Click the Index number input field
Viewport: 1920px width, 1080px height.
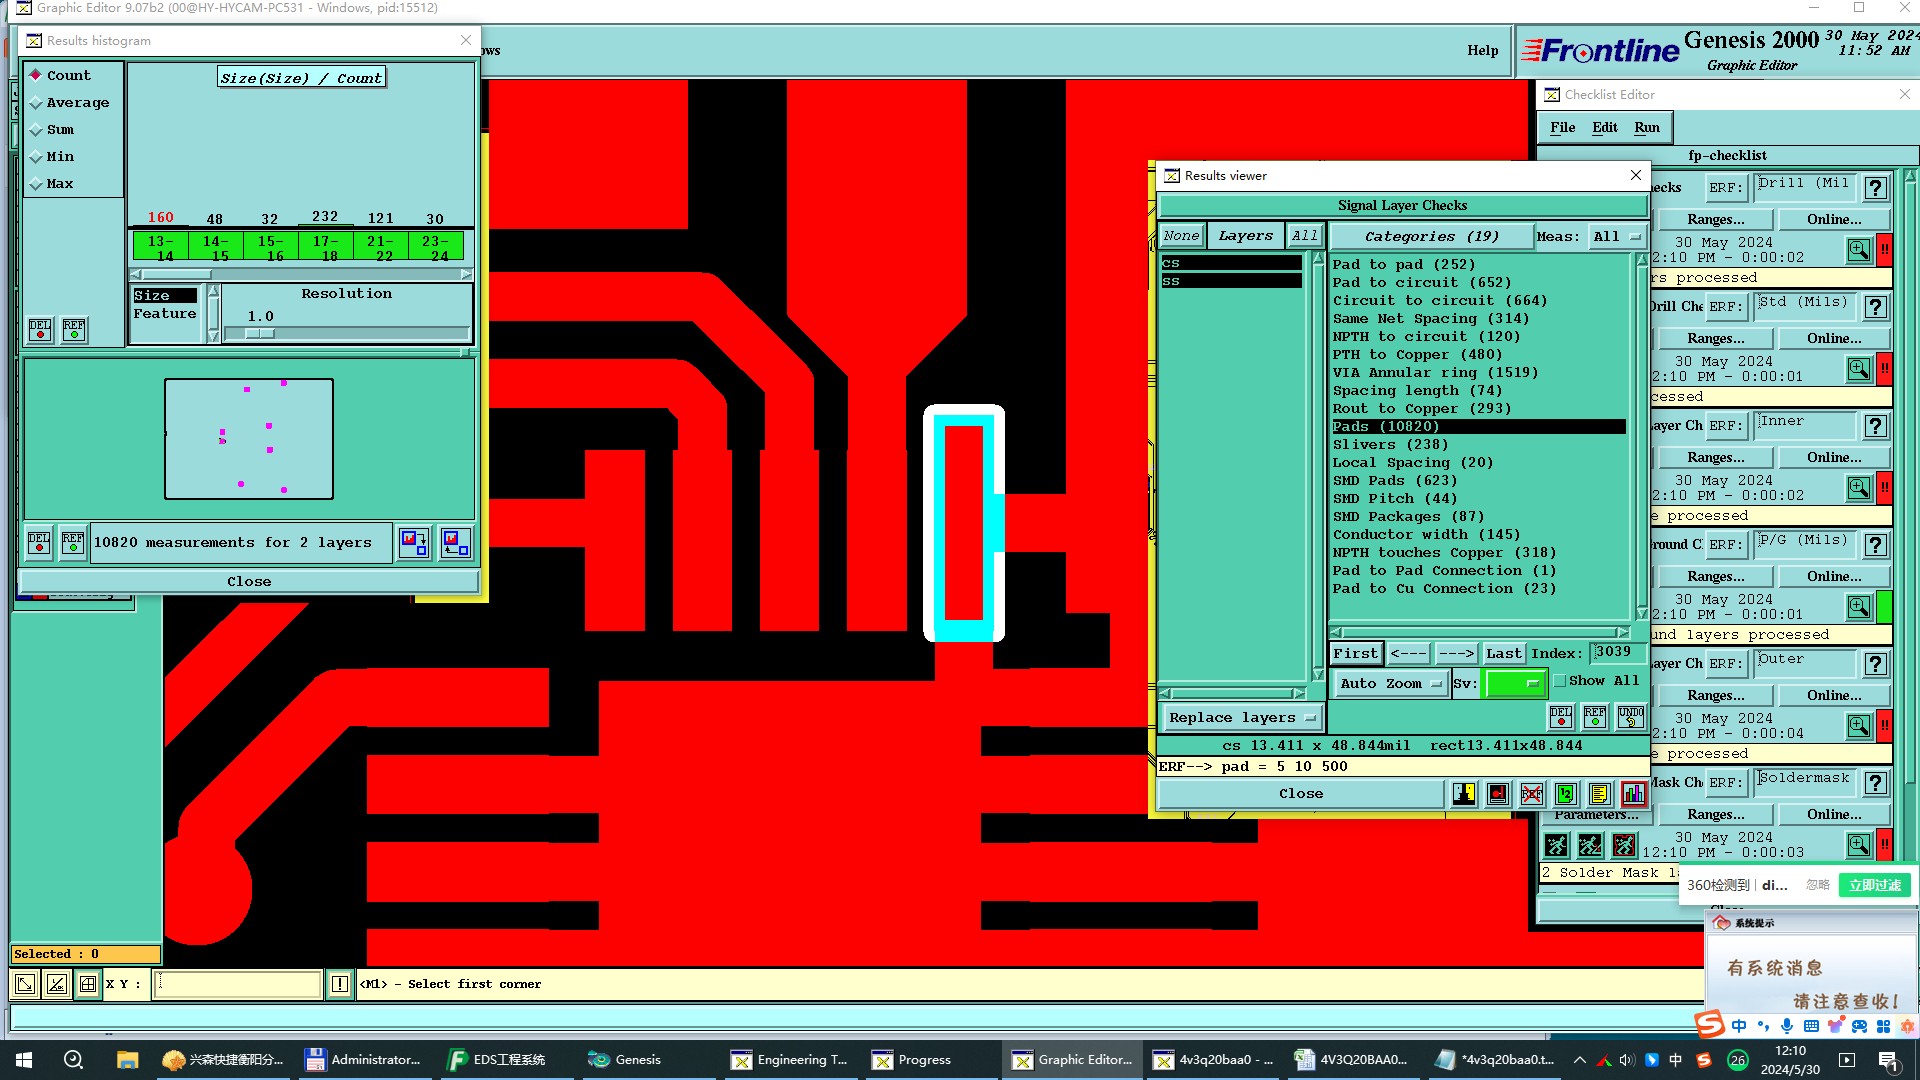point(1618,653)
